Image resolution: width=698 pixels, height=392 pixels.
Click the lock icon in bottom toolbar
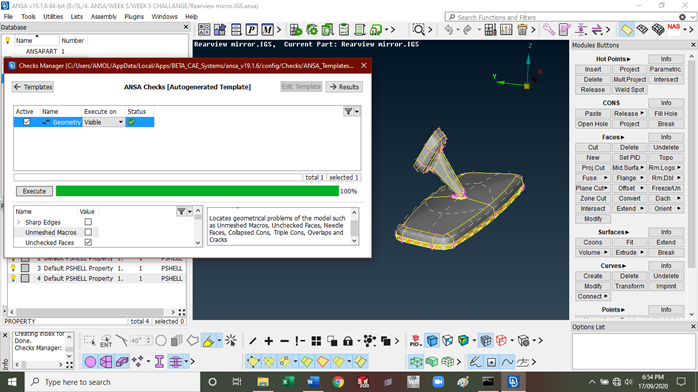(348, 341)
